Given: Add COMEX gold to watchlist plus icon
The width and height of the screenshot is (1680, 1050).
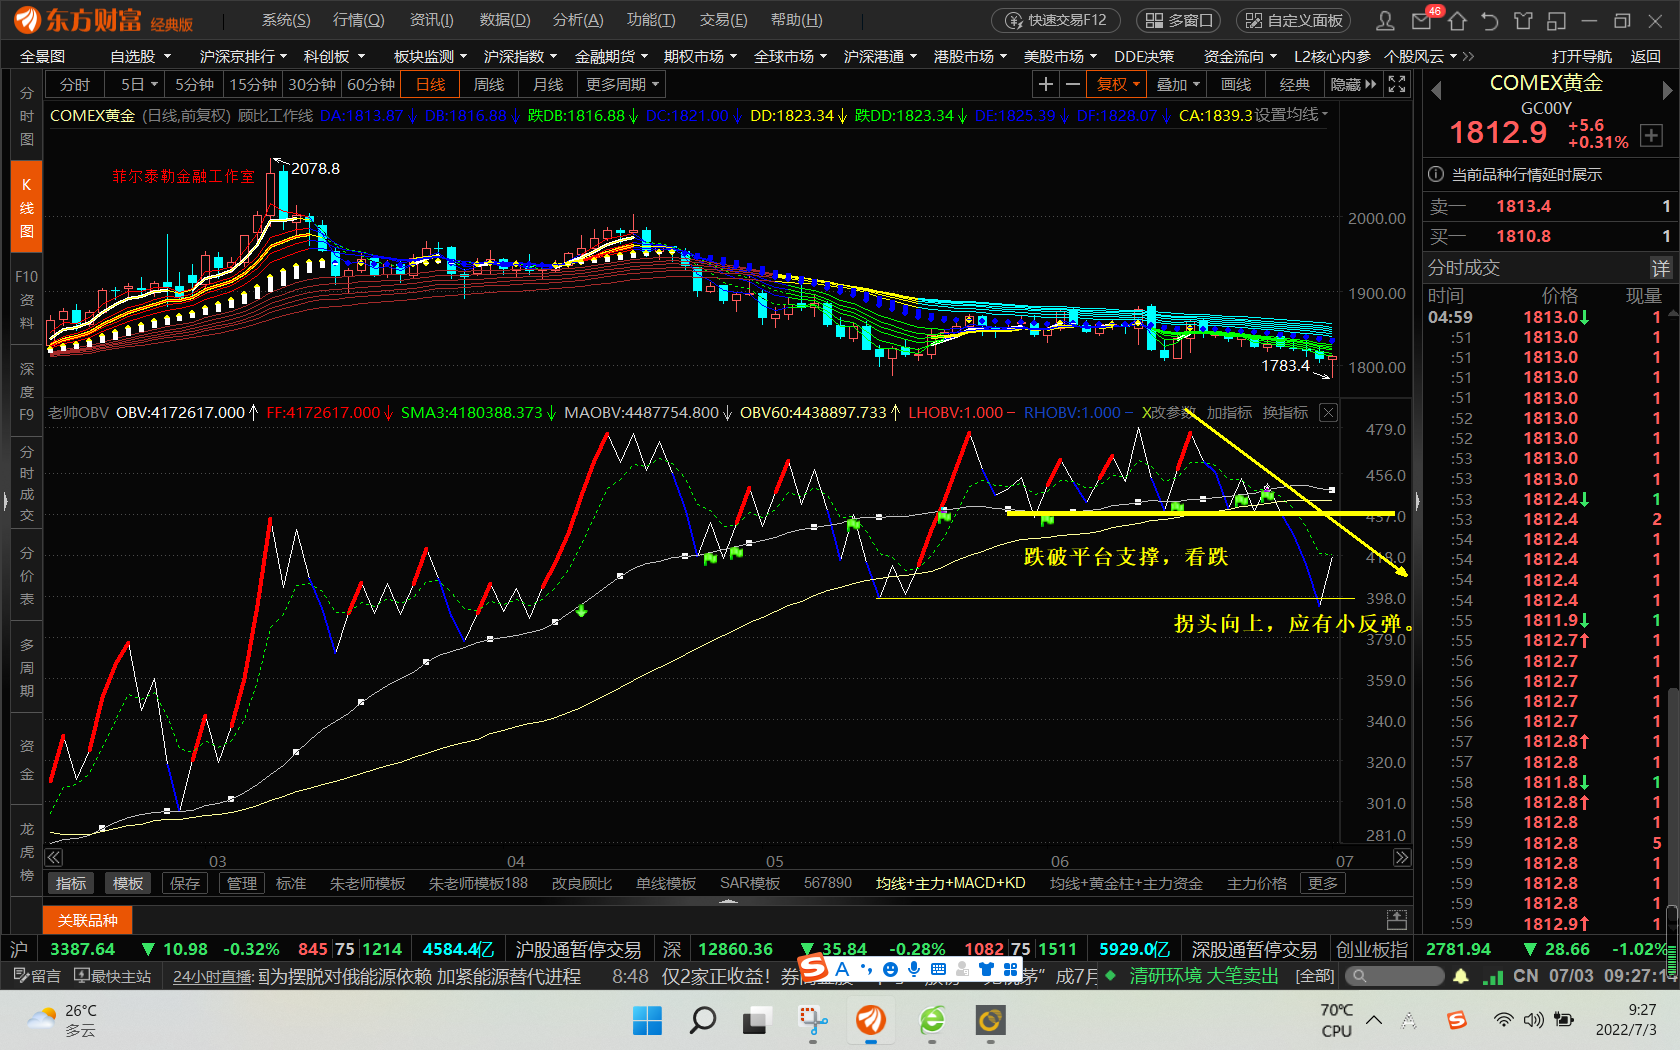Looking at the screenshot, I should click(x=1651, y=136).
